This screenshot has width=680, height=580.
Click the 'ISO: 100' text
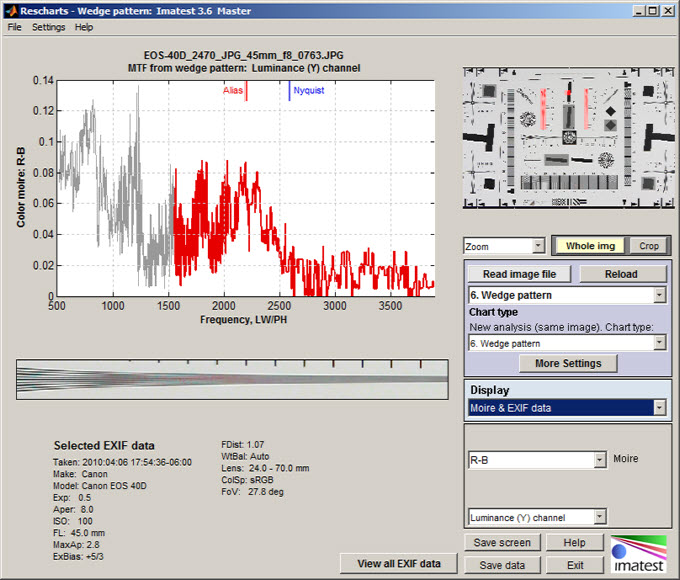click(73, 521)
